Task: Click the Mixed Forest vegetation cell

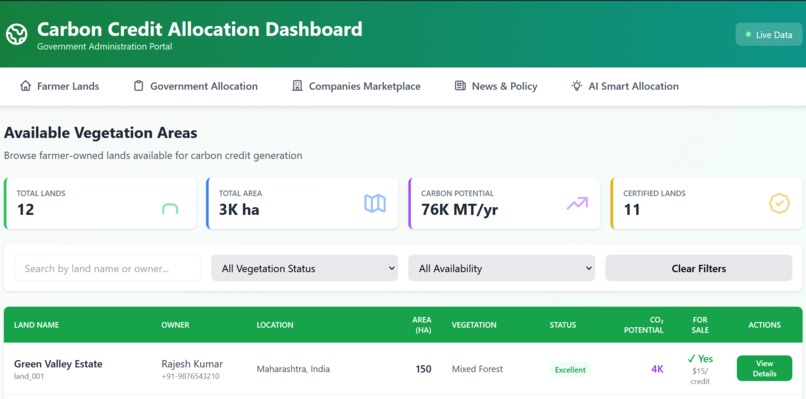Action: point(478,369)
